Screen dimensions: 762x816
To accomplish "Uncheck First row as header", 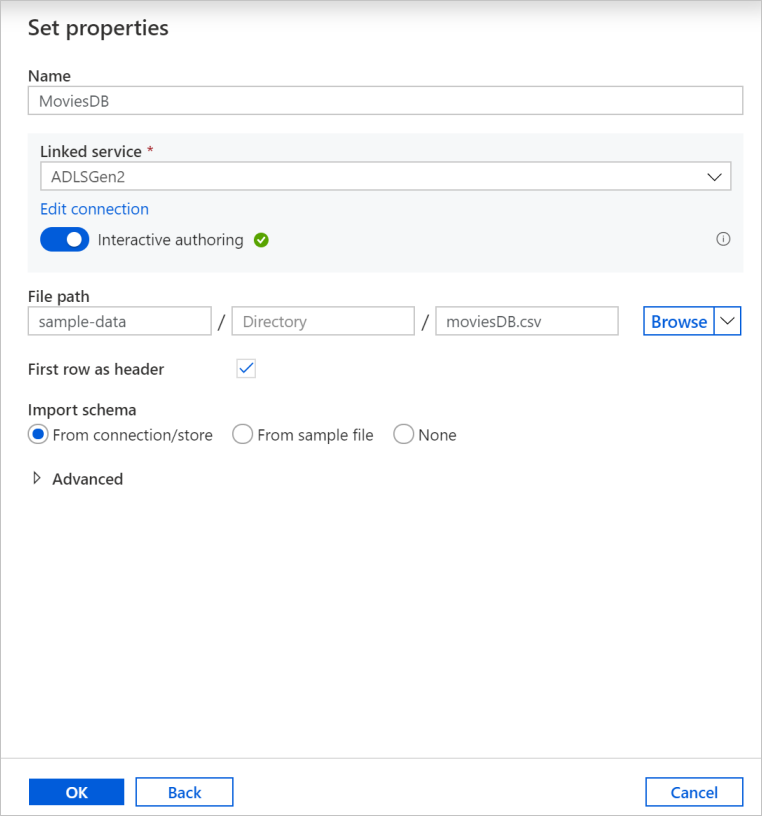I will pos(245,368).
